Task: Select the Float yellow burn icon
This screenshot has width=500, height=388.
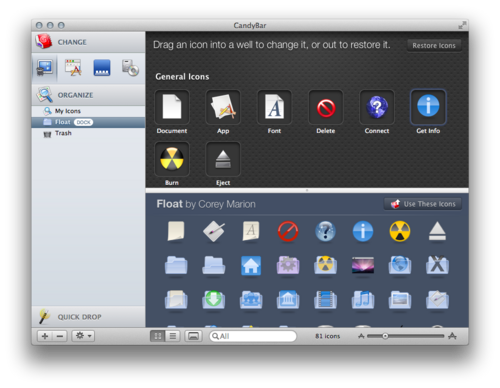Action: click(400, 231)
